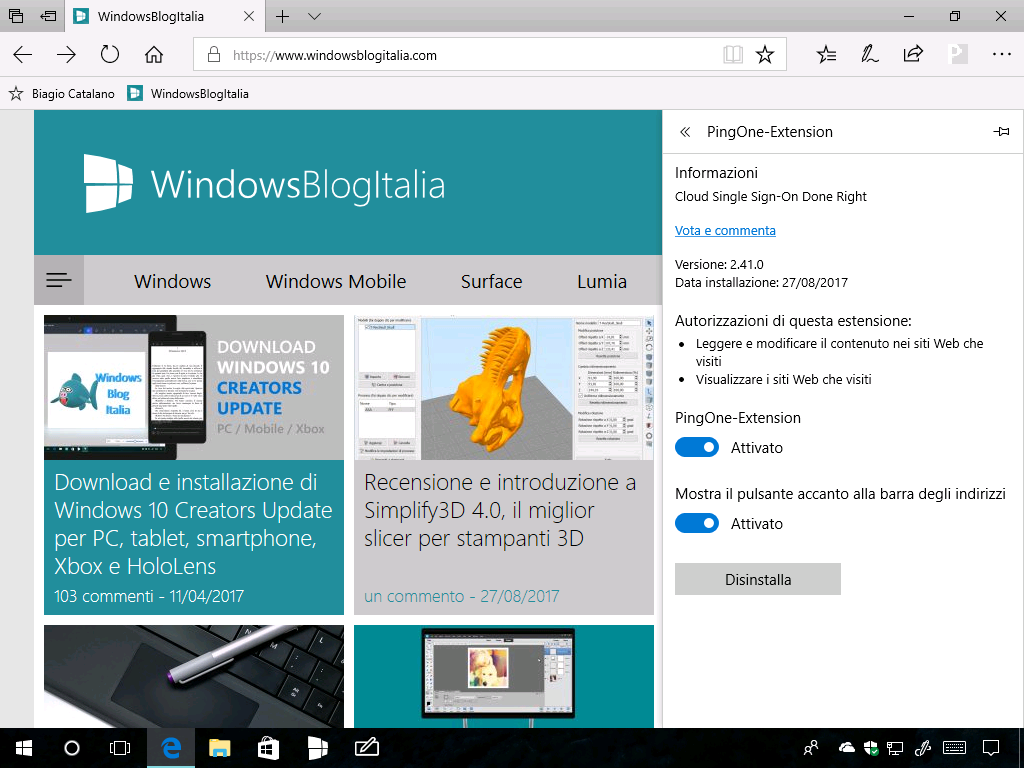The height and width of the screenshot is (768, 1024).
Task: Open the touch keyboard tray icon
Action: click(955, 748)
